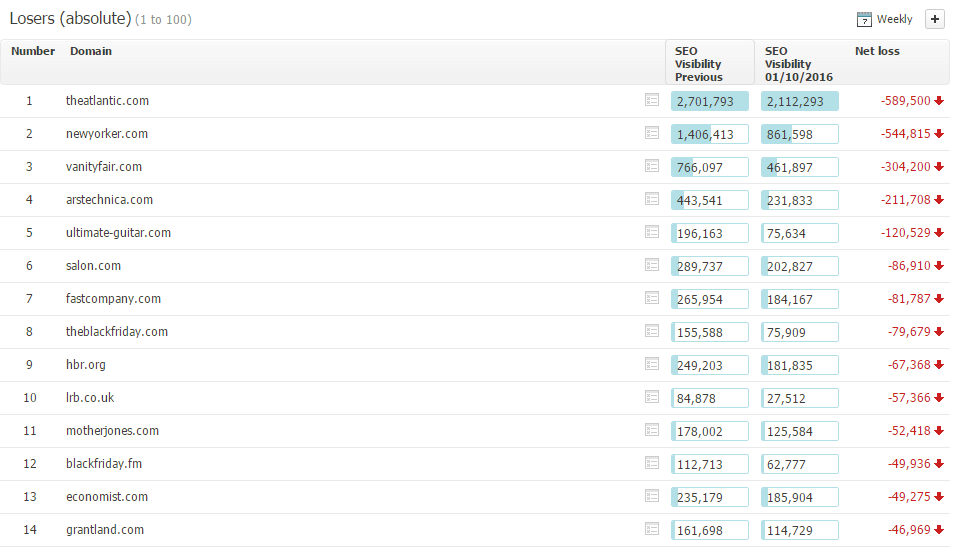Sort by SEO Visibility Previous column

[699, 63]
